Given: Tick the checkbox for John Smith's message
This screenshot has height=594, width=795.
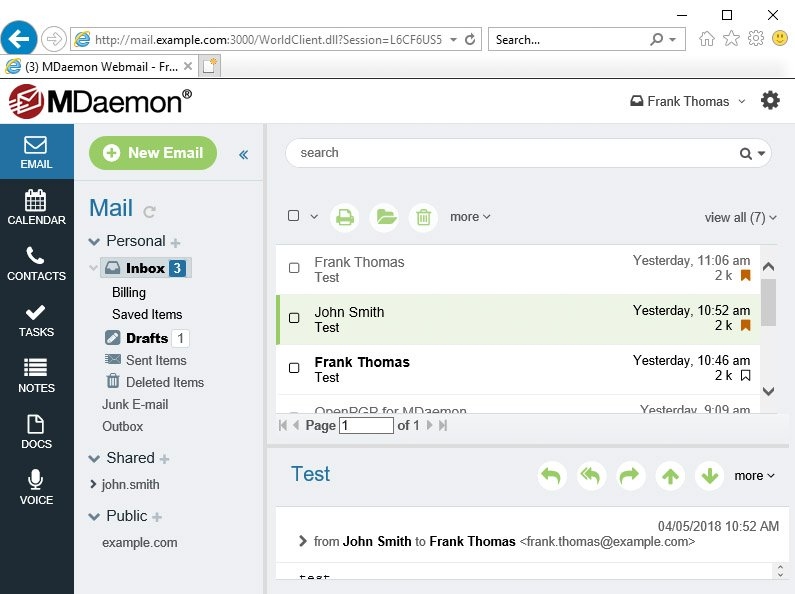Looking at the screenshot, I should pyautogui.click(x=294, y=318).
